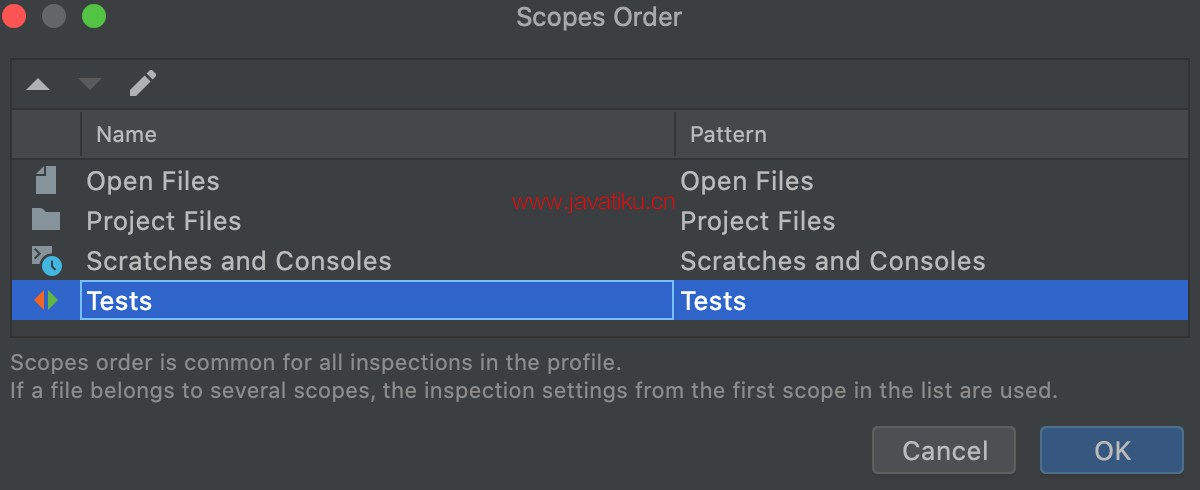Select the Tests name cell

pos(377,300)
